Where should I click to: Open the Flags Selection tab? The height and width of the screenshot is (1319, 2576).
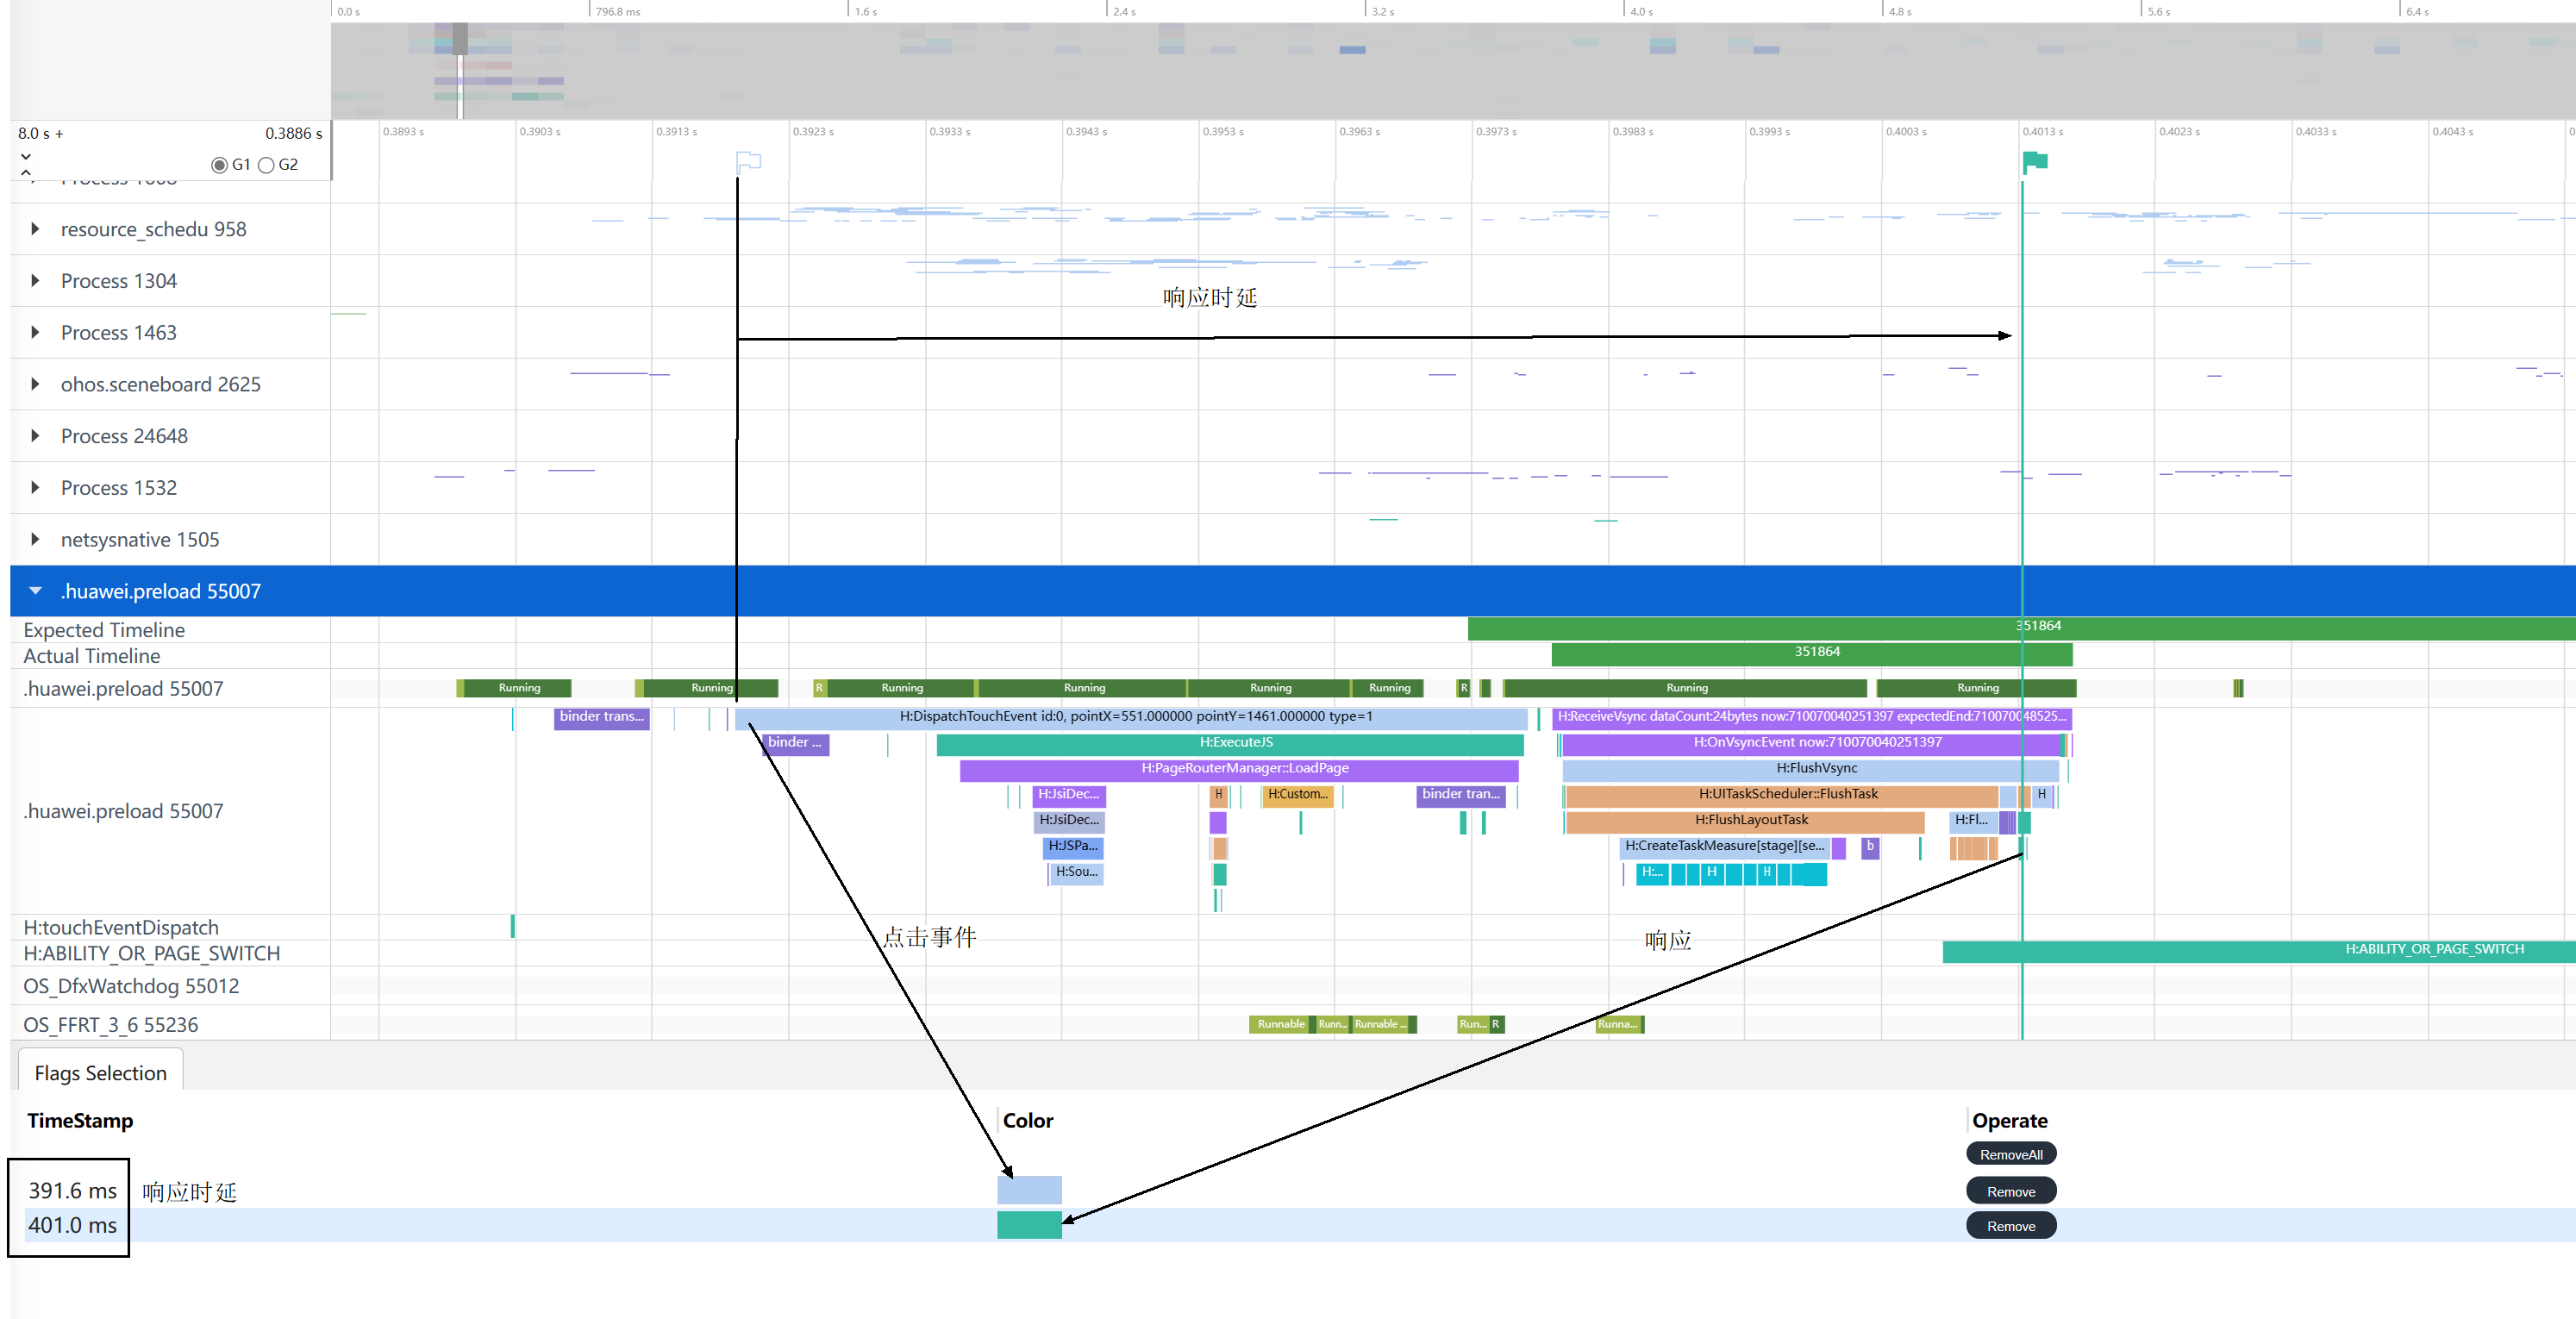[x=100, y=1073]
